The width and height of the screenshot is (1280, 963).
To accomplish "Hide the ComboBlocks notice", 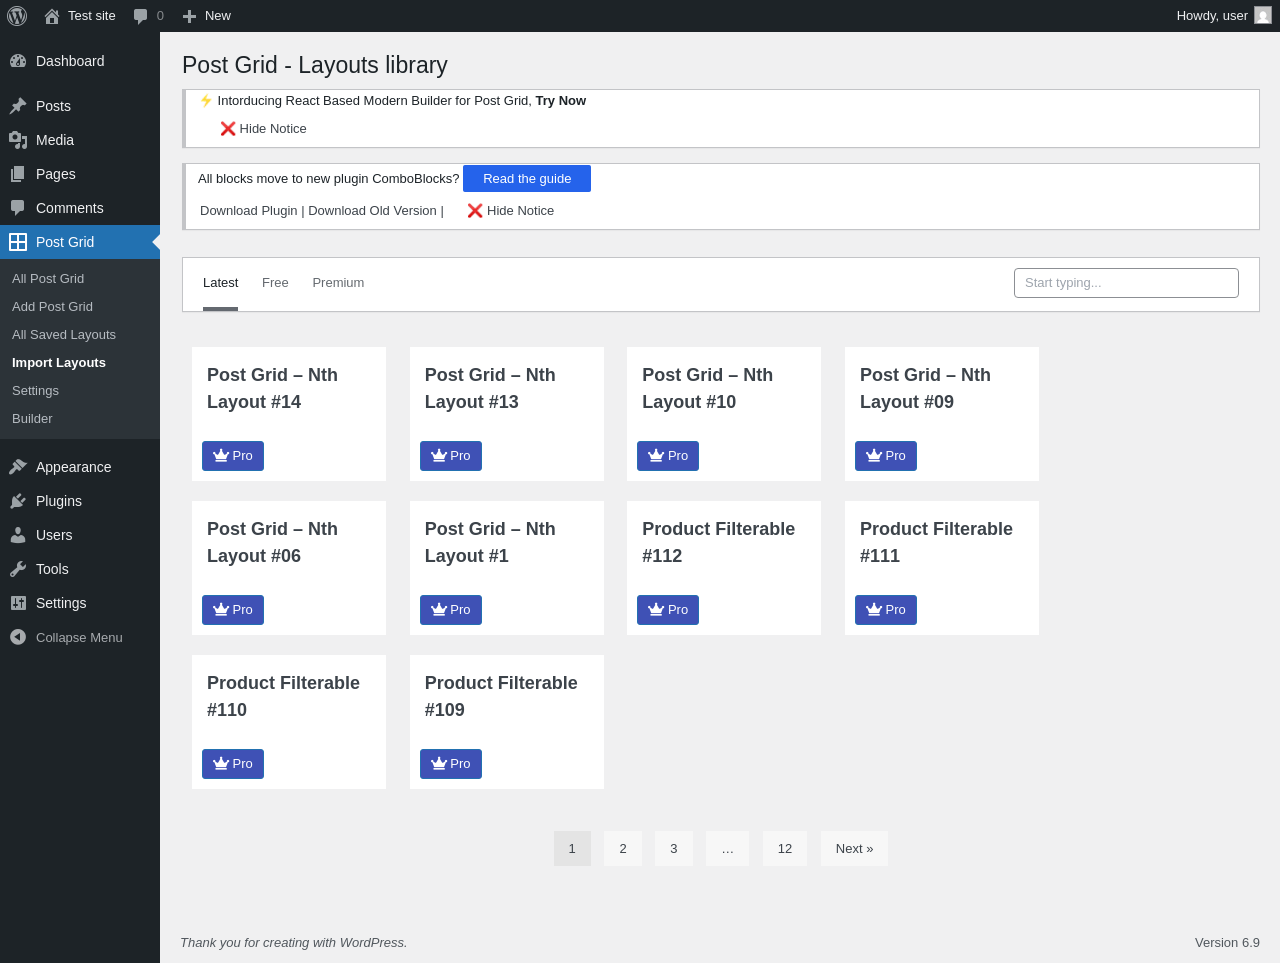I will 510,211.
